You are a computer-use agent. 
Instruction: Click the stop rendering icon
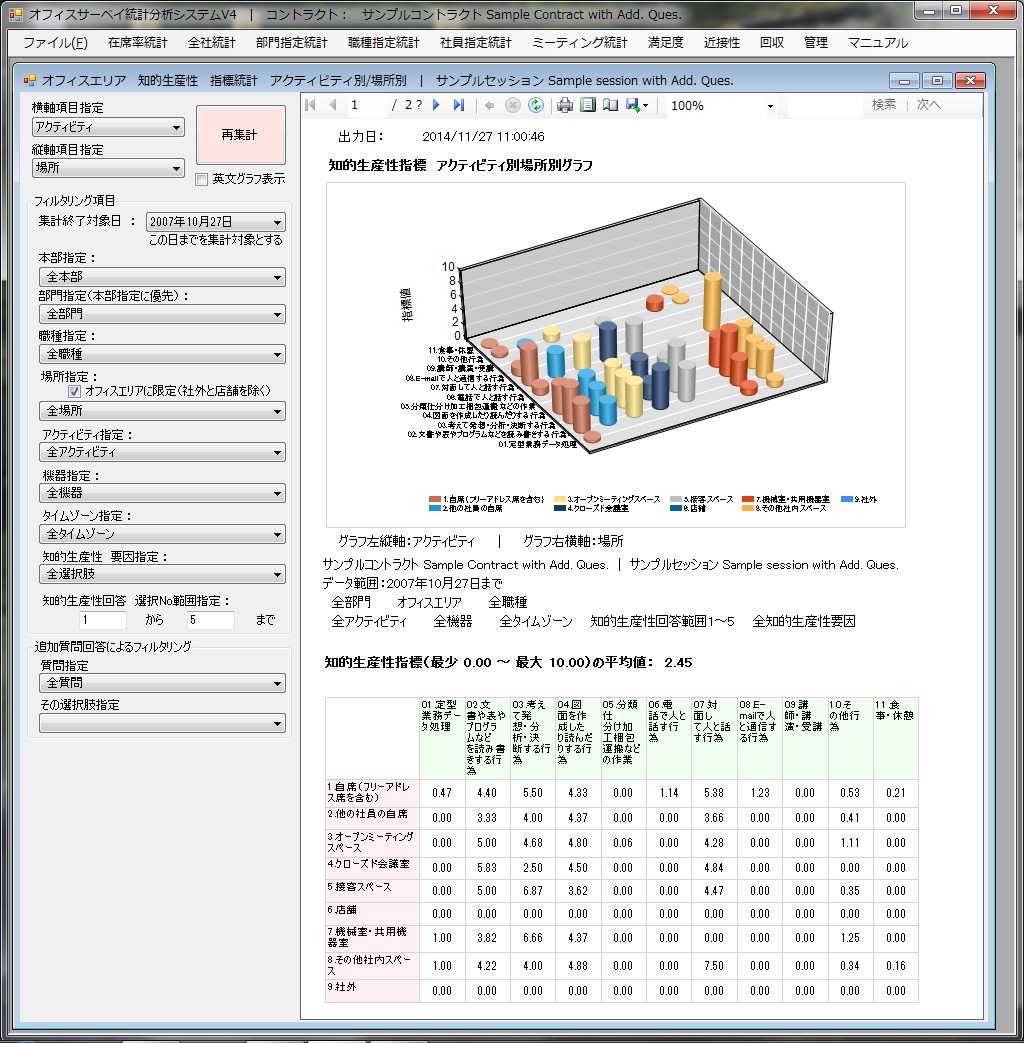(513, 105)
